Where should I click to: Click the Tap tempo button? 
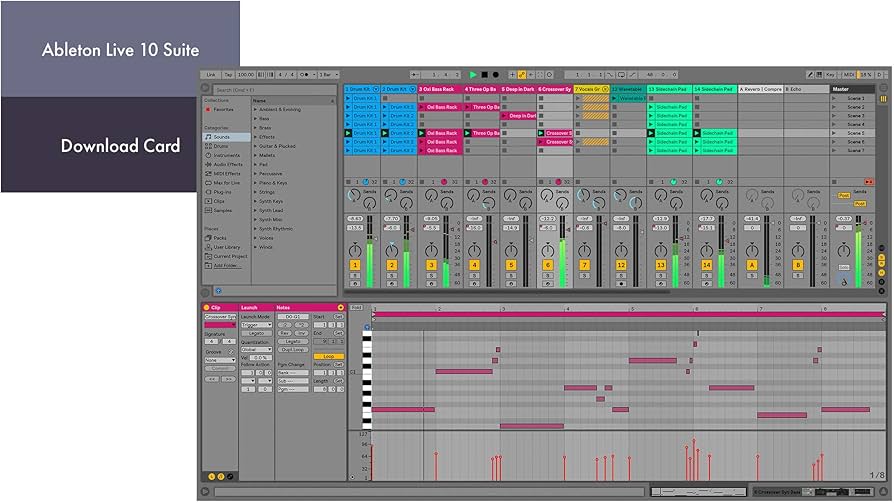tap(228, 74)
